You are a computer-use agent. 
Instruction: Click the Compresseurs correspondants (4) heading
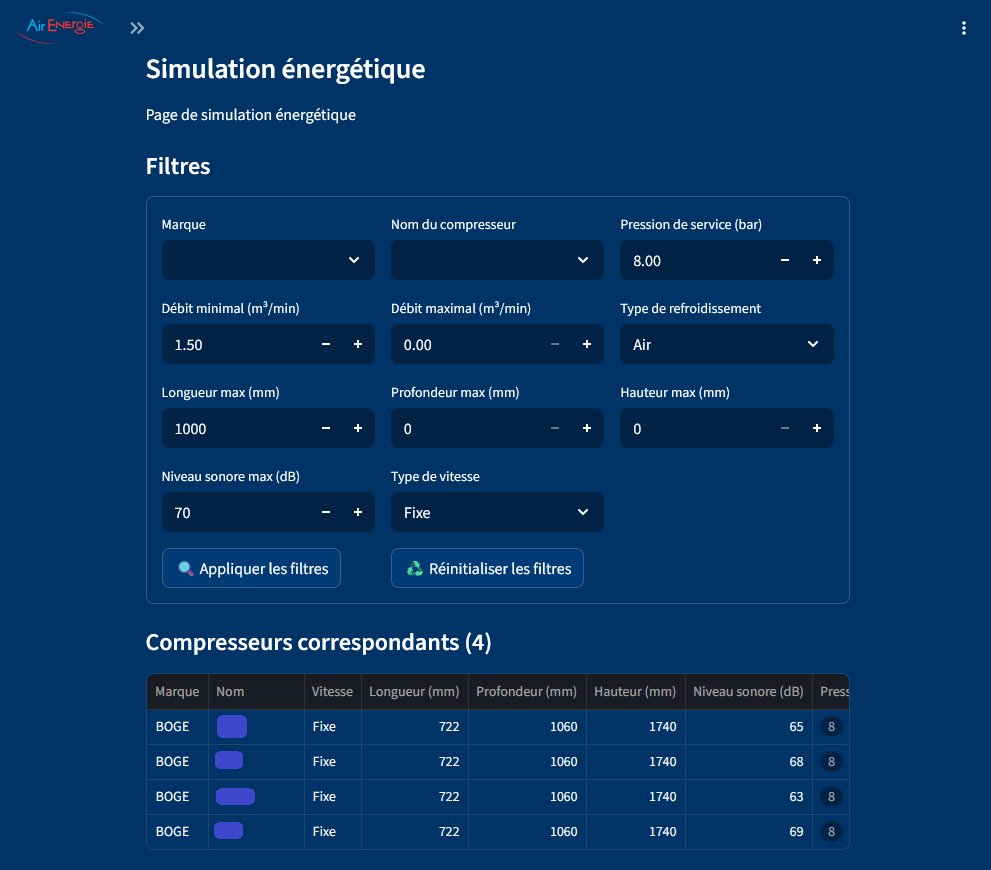318,642
